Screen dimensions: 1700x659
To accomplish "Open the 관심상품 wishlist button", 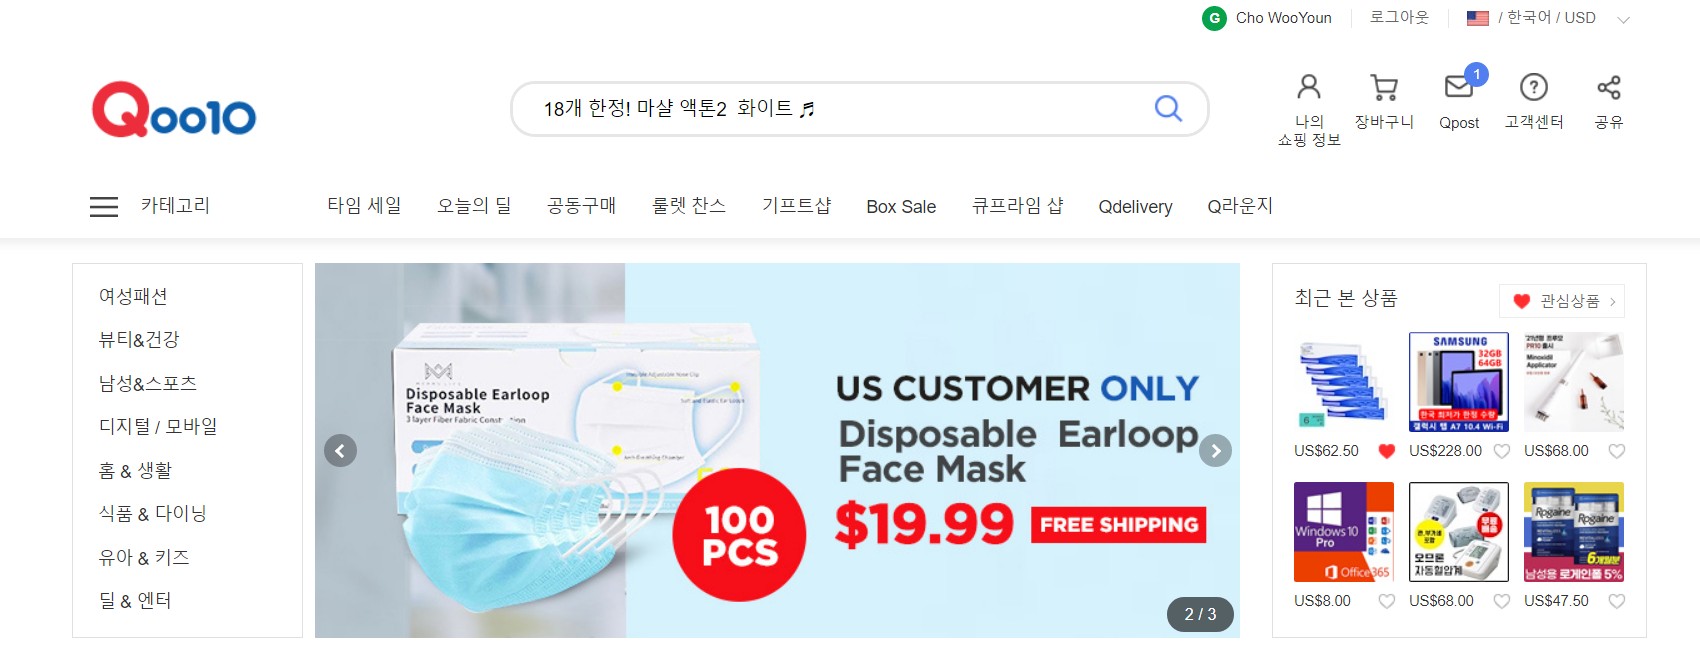I will [1562, 301].
